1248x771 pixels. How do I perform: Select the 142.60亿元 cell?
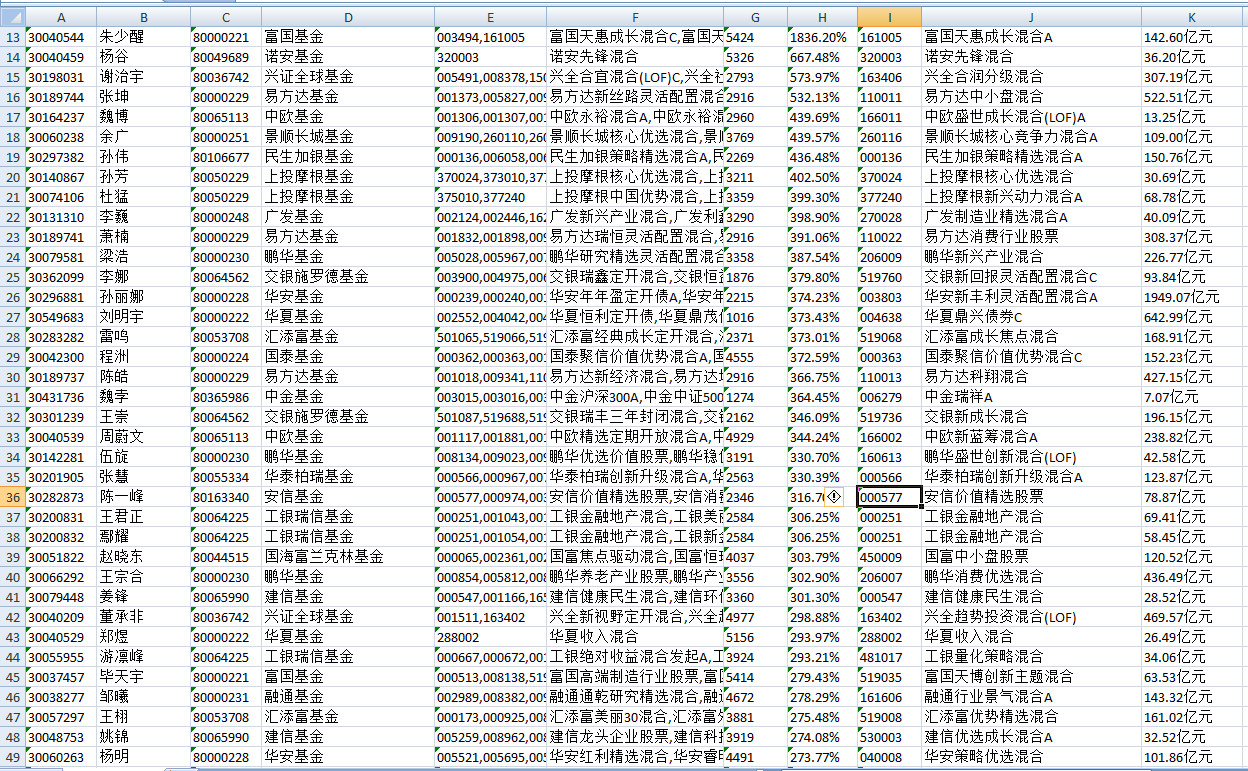[1192, 37]
